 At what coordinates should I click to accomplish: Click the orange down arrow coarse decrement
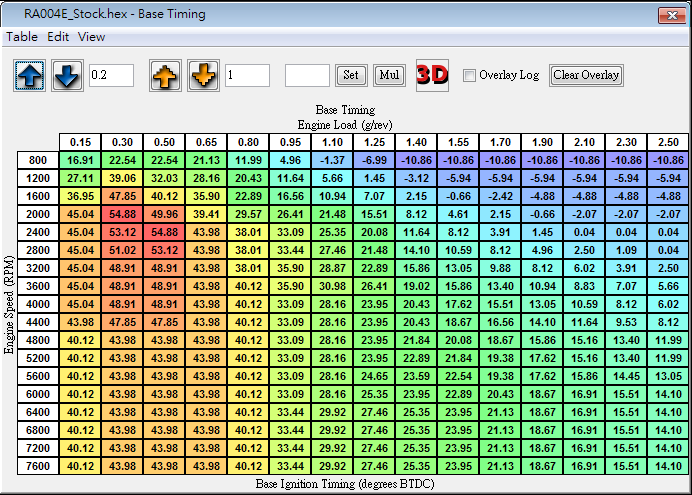pyautogui.click(x=203, y=75)
